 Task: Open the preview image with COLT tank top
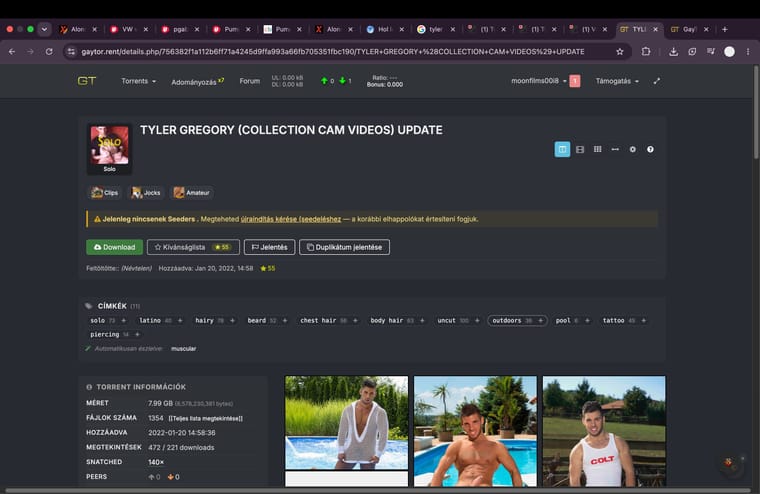pyautogui.click(x=604, y=431)
